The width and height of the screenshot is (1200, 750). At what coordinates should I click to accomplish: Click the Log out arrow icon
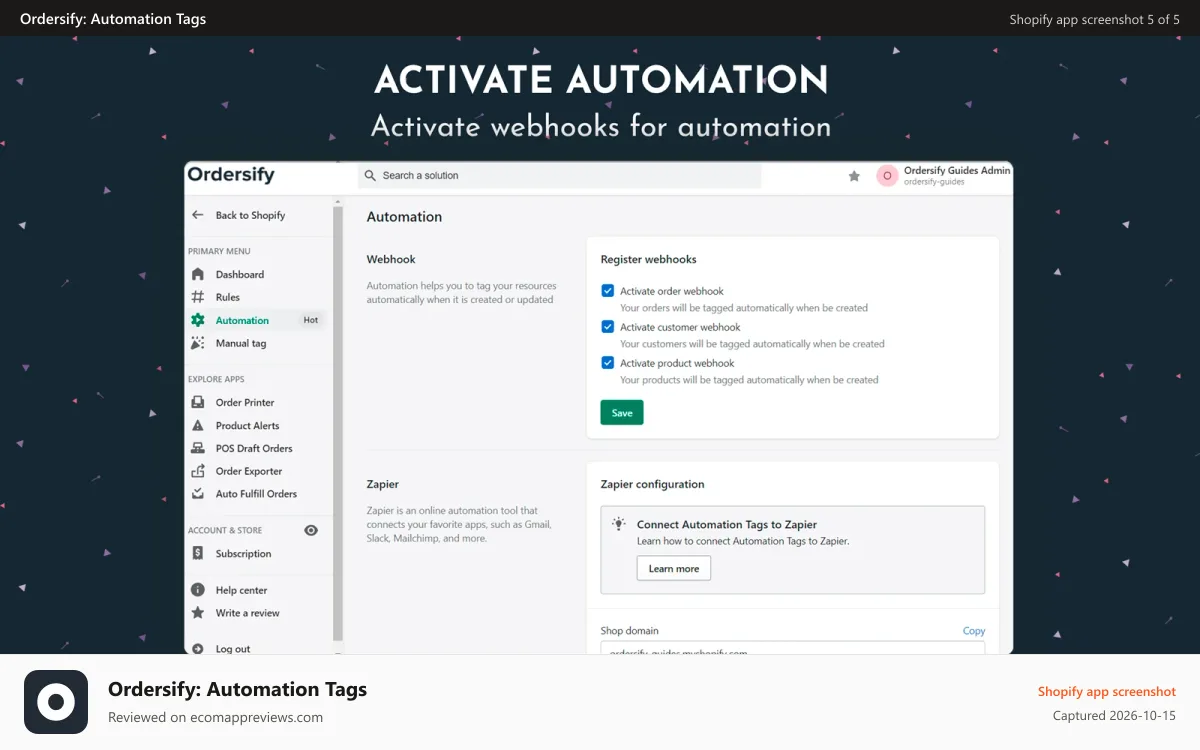click(x=197, y=649)
